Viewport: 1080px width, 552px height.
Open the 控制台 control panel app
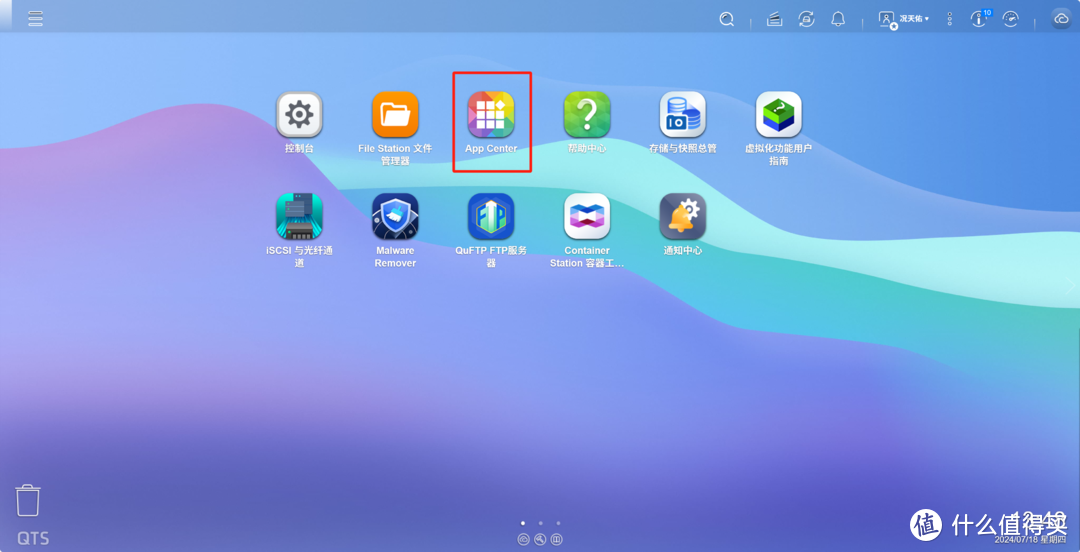coord(299,114)
